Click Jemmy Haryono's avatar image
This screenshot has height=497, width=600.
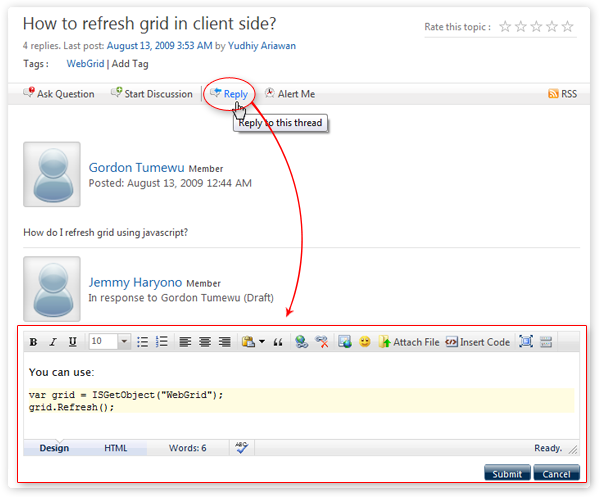pyautogui.click(x=52, y=289)
